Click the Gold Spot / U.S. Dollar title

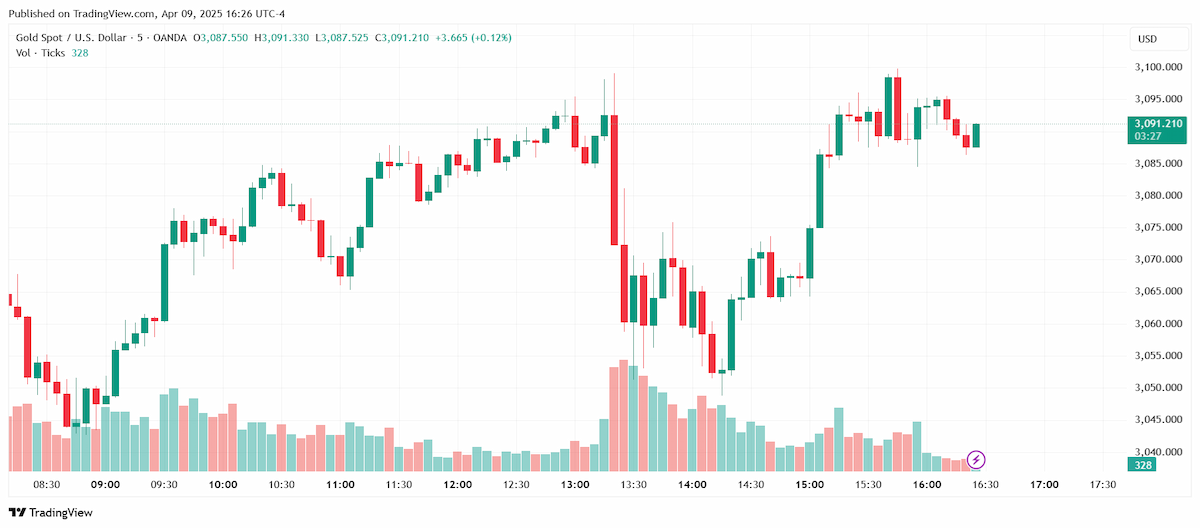click(x=73, y=38)
